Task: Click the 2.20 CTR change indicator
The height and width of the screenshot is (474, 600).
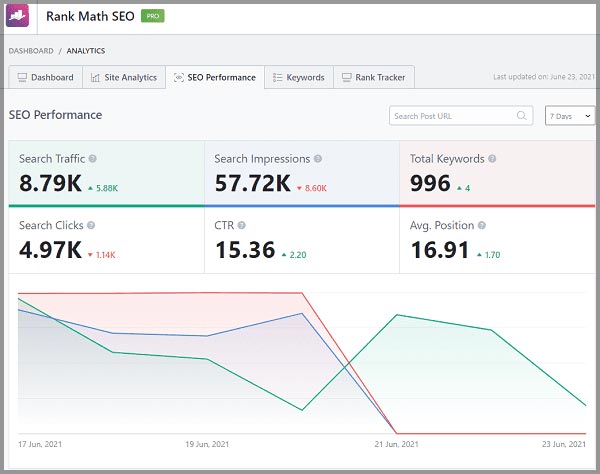Action: pyautogui.click(x=294, y=255)
